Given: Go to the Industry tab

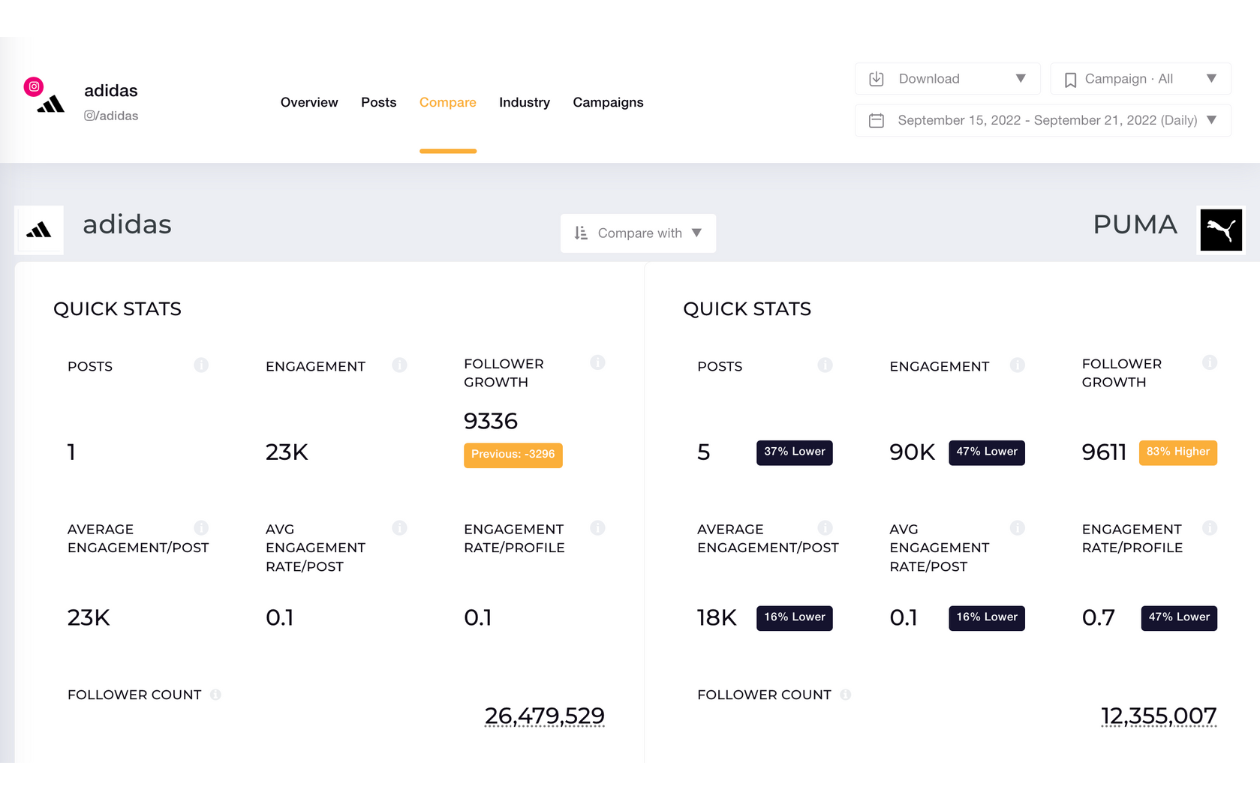Looking at the screenshot, I should click(x=525, y=102).
